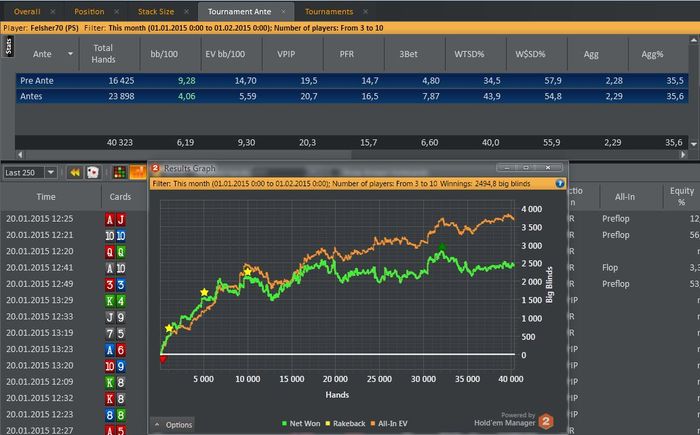Click the playing cards replayer icon

92,172
